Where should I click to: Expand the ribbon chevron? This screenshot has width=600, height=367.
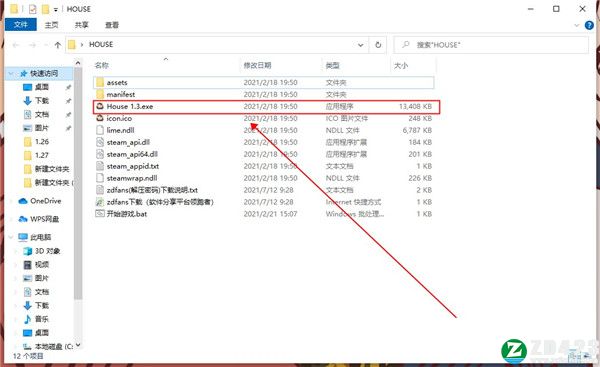[x=577, y=25]
